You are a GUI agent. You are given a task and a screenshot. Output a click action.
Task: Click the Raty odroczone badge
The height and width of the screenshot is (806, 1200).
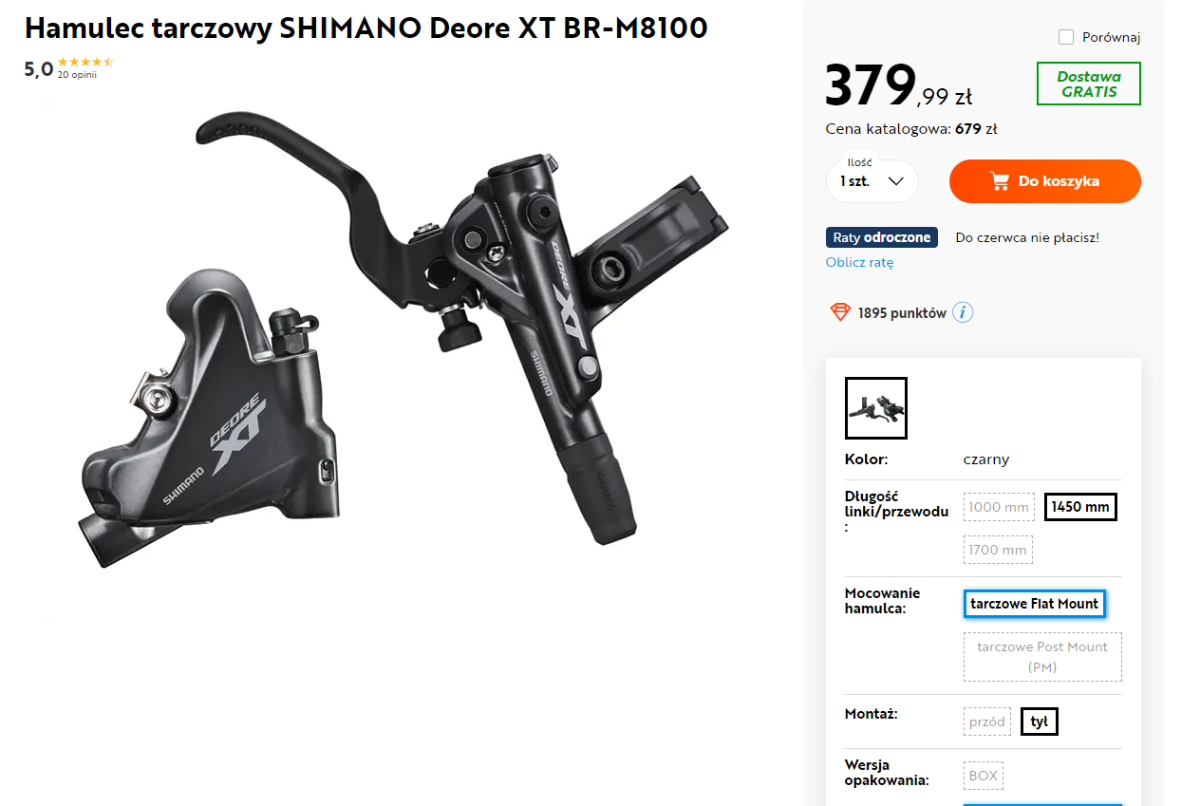click(x=882, y=238)
